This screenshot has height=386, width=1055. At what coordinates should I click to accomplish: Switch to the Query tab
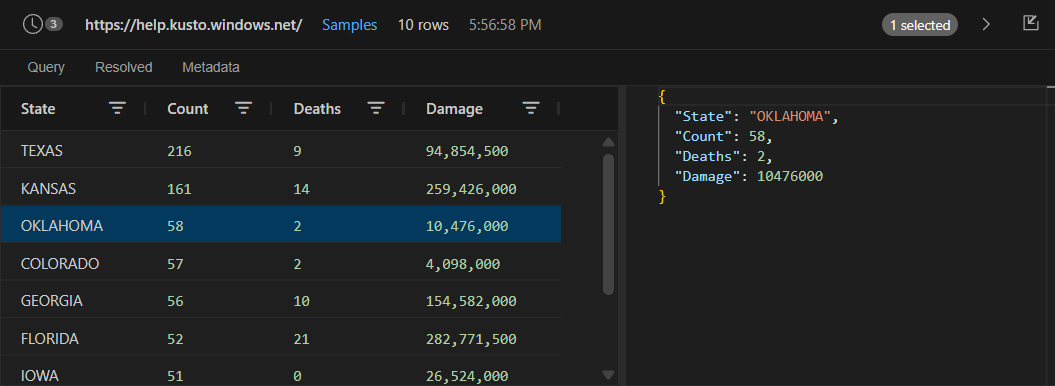click(46, 67)
